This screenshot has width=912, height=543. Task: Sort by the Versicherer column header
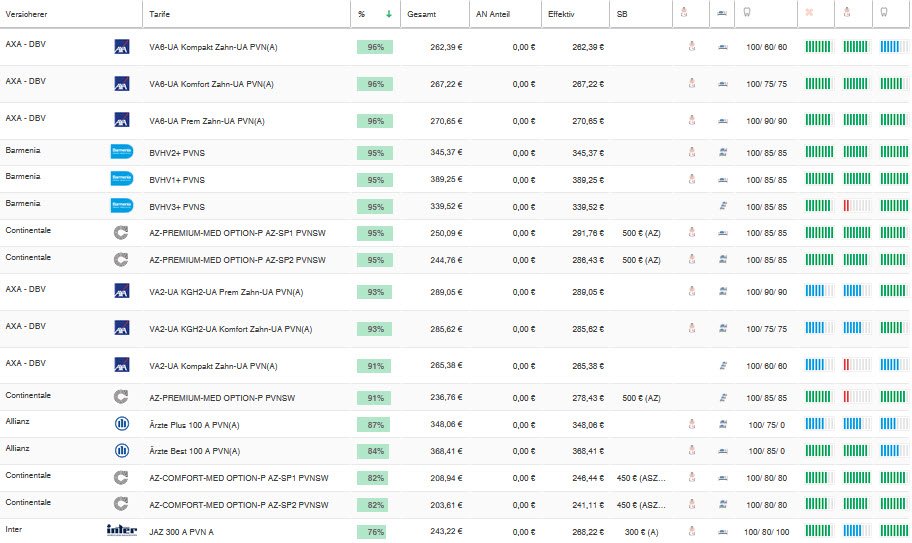point(27,14)
